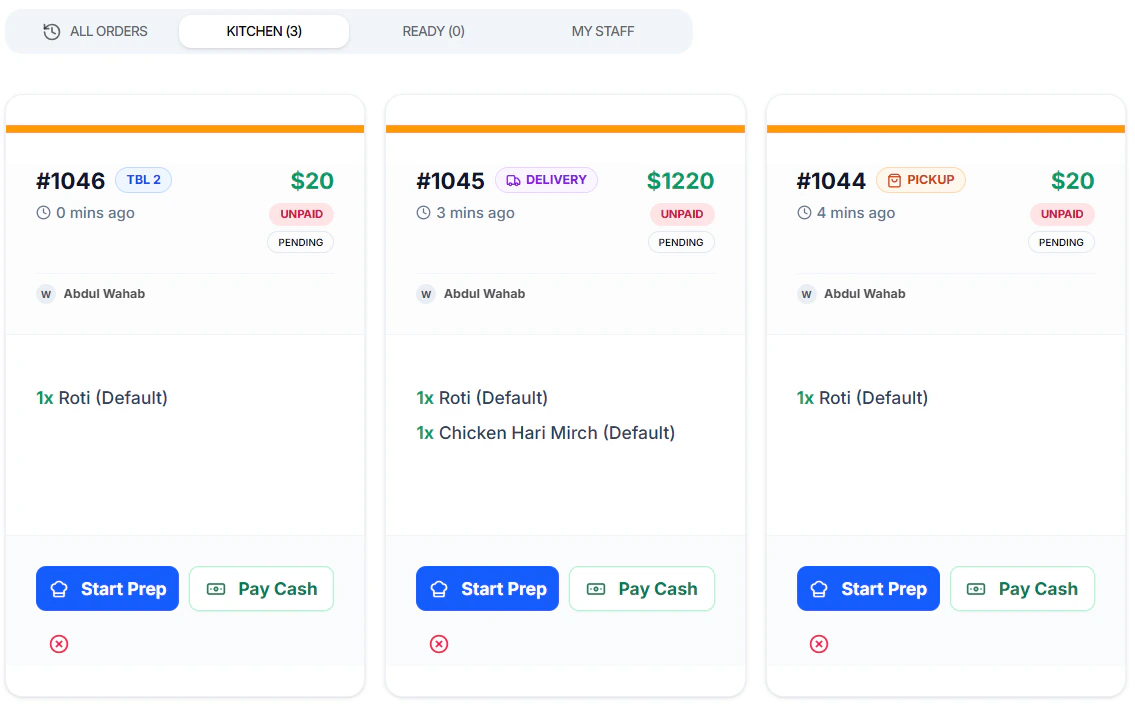Start prep for delivery order #1045
Image resolution: width=1135 pixels, height=704 pixels.
[x=487, y=589]
